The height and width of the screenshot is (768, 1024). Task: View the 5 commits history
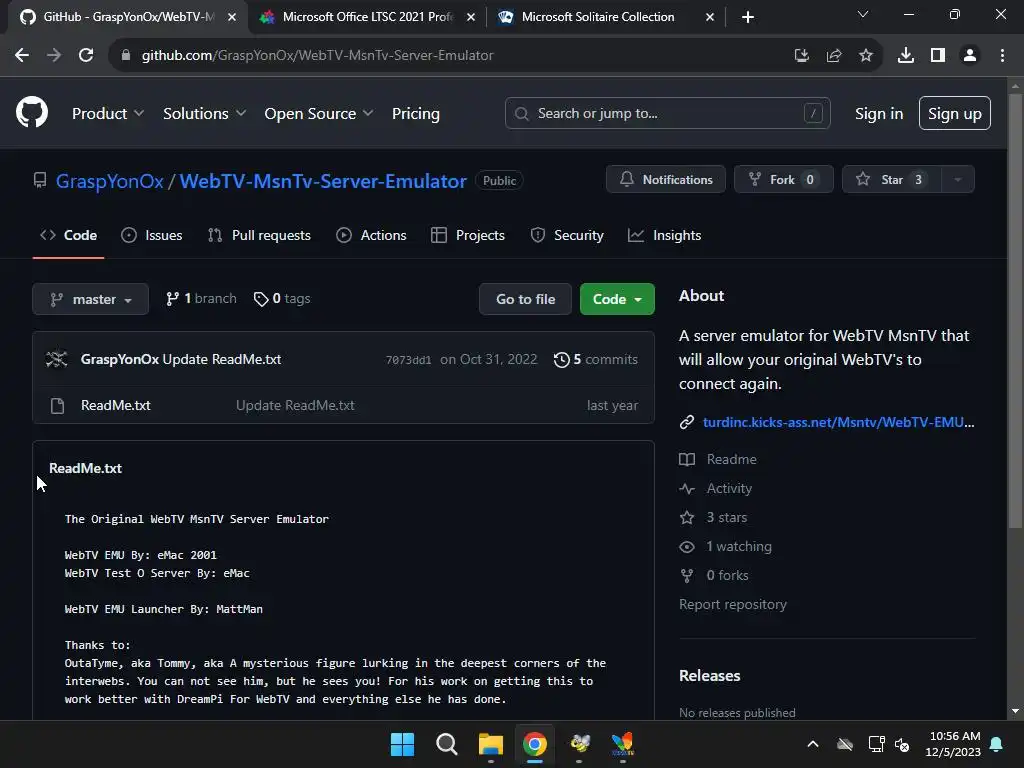(596, 359)
